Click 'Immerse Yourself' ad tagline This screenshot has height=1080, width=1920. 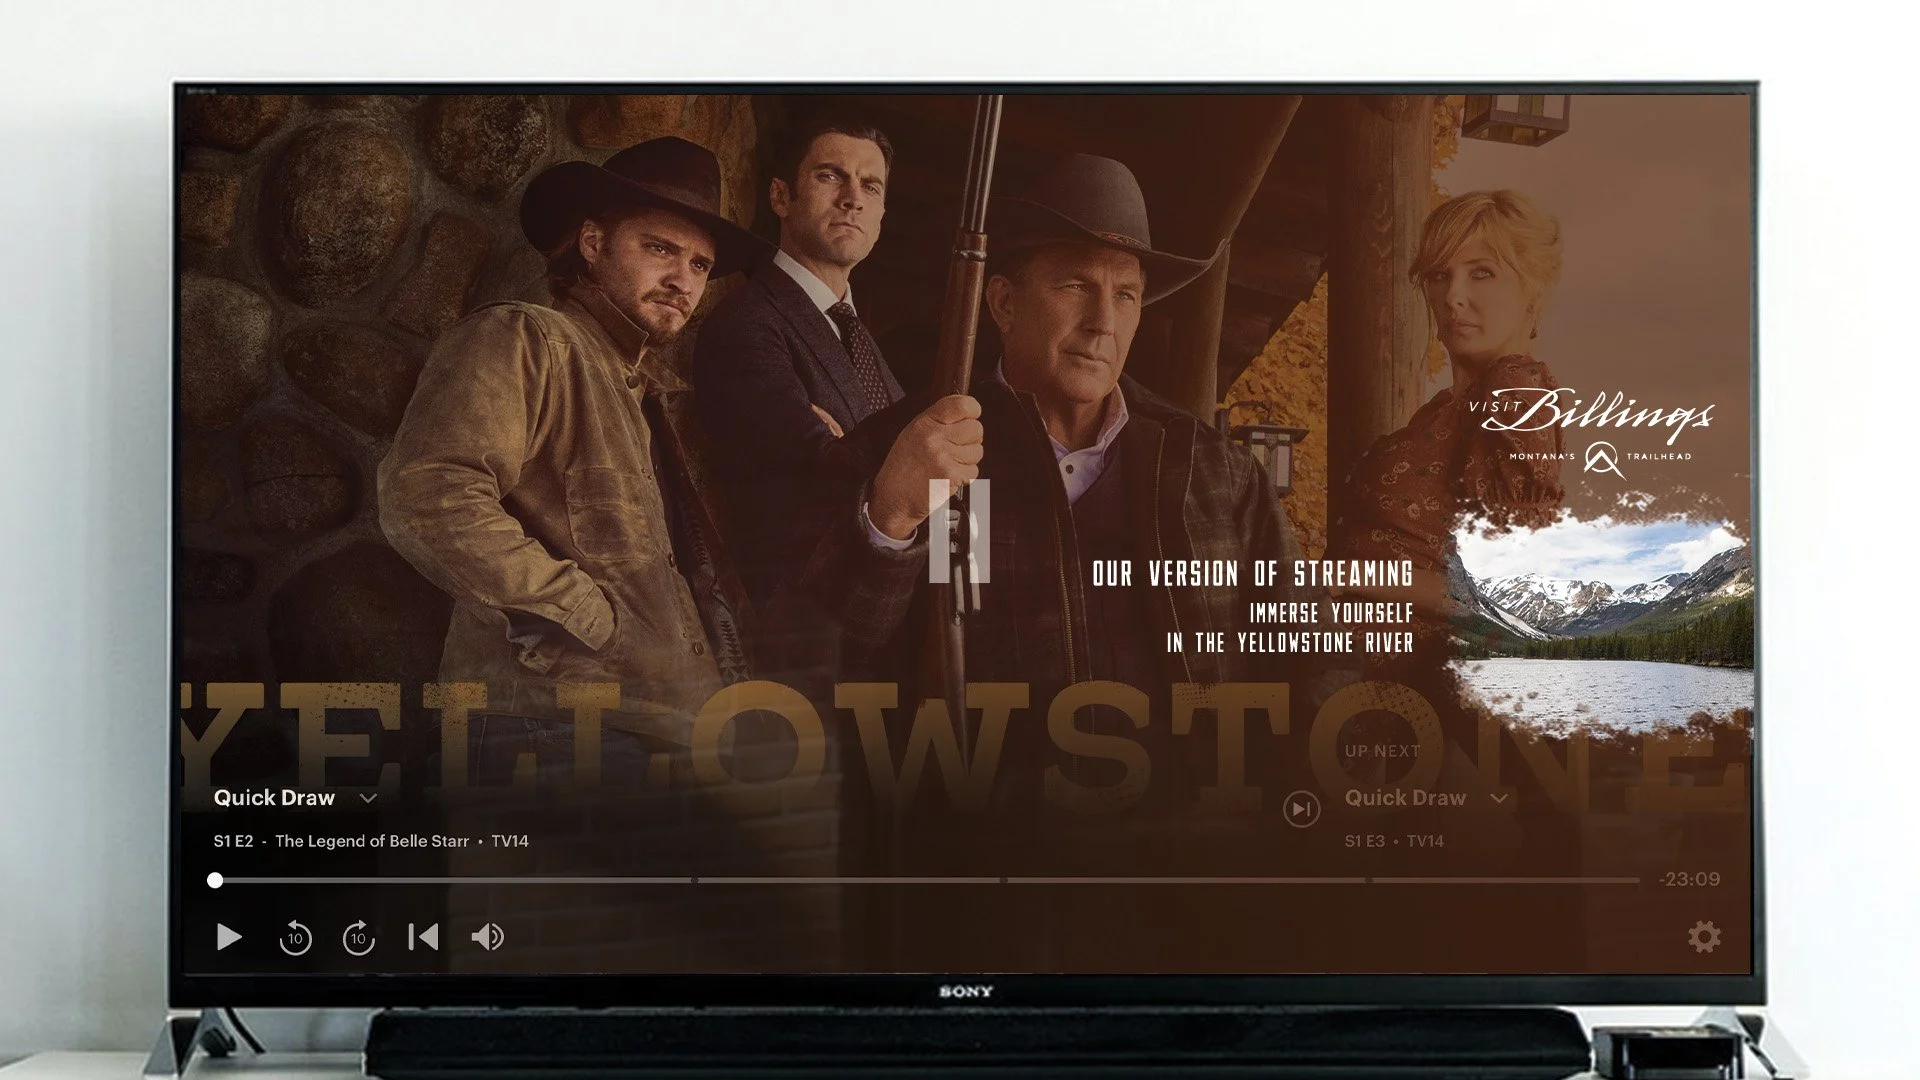[x=1331, y=613]
